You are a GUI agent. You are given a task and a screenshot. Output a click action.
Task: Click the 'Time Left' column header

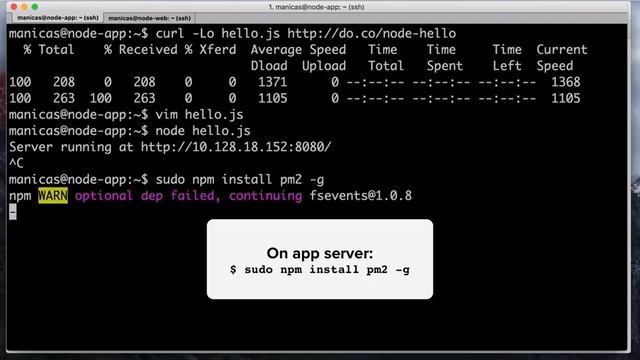[507, 58]
